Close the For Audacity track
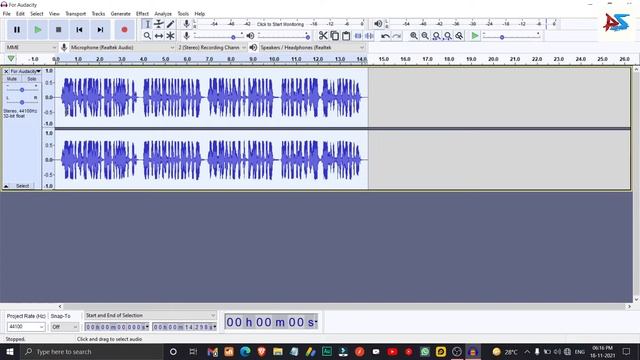640x360 pixels. coord(6,71)
